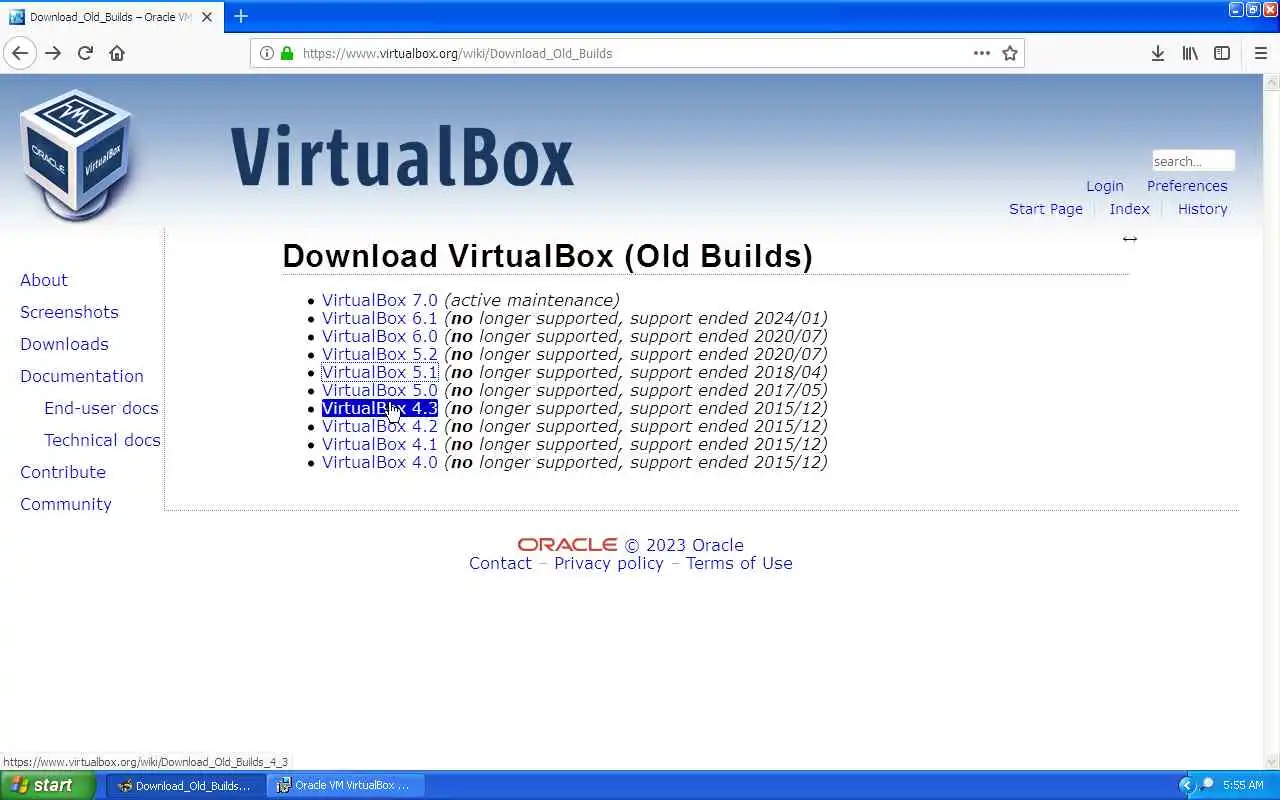Open the History link
The width and height of the screenshot is (1280, 800).
click(1202, 209)
